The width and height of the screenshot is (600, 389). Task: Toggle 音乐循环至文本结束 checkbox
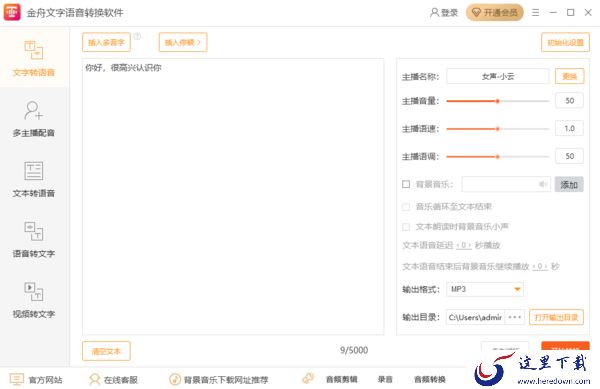pyautogui.click(x=406, y=207)
